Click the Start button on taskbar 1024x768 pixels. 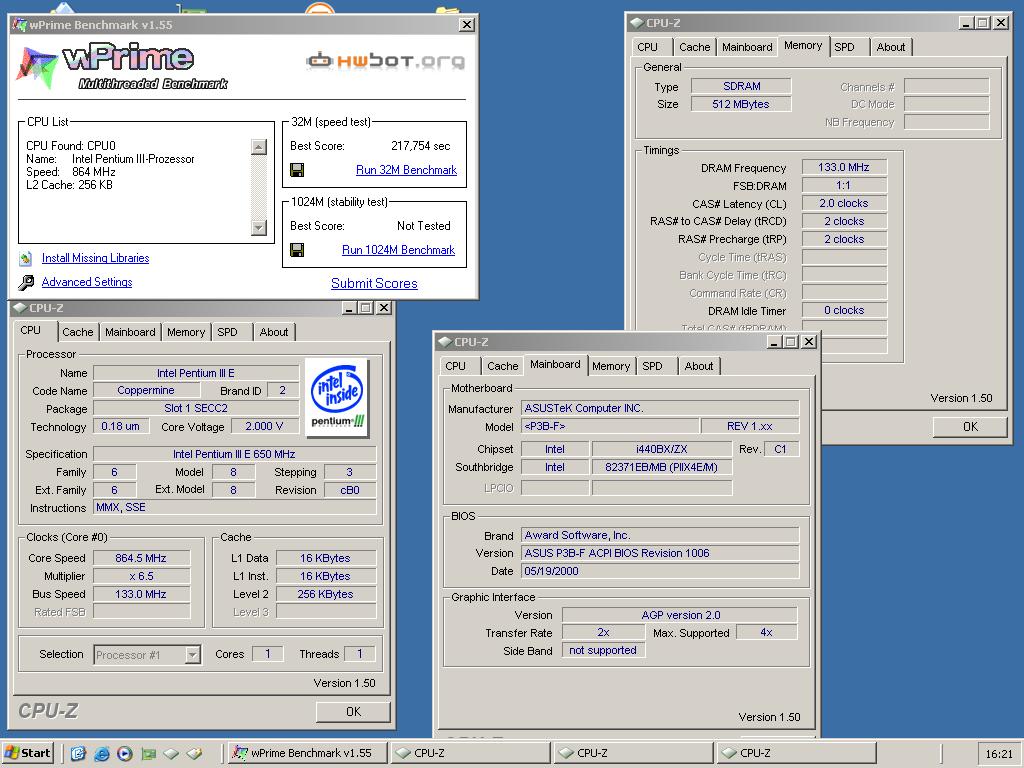click(27, 753)
